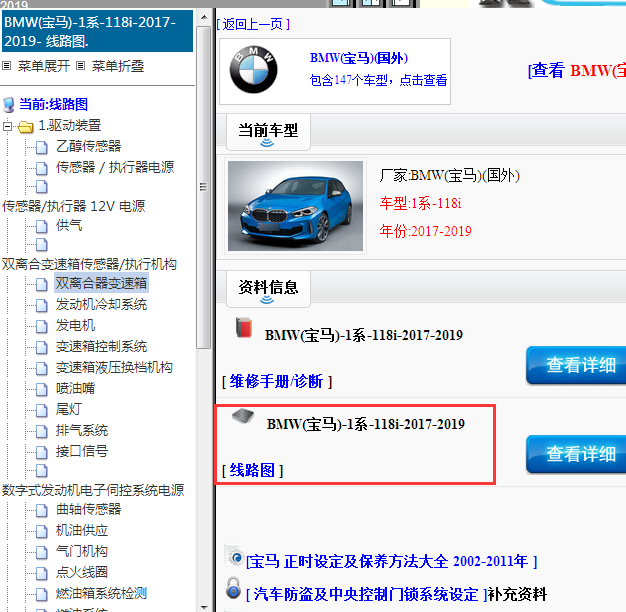Click the page icon beside 曲轴传感器
This screenshot has height=612, width=626.
[42, 510]
